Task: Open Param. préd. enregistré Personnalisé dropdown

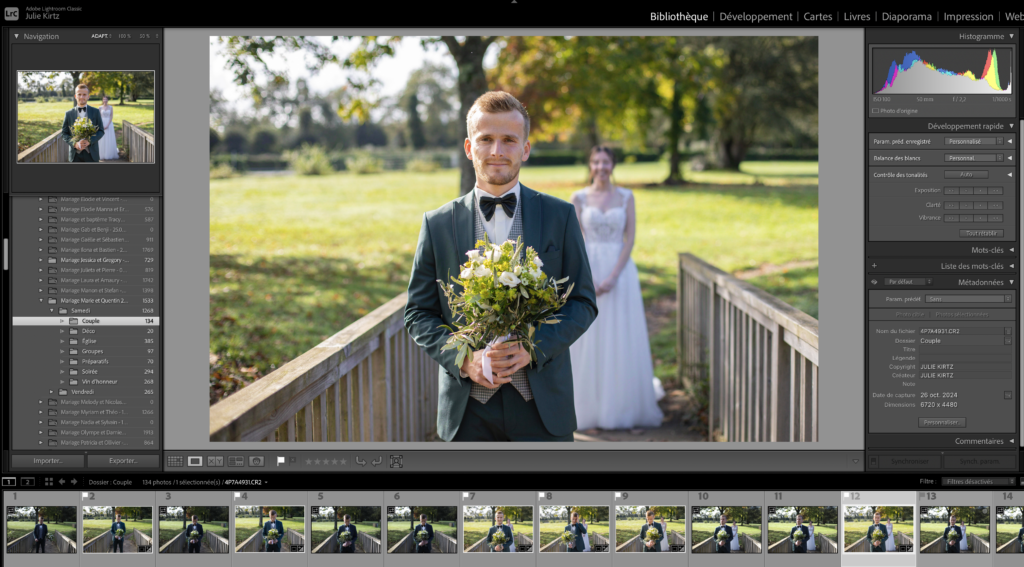Action: pyautogui.click(x=973, y=141)
